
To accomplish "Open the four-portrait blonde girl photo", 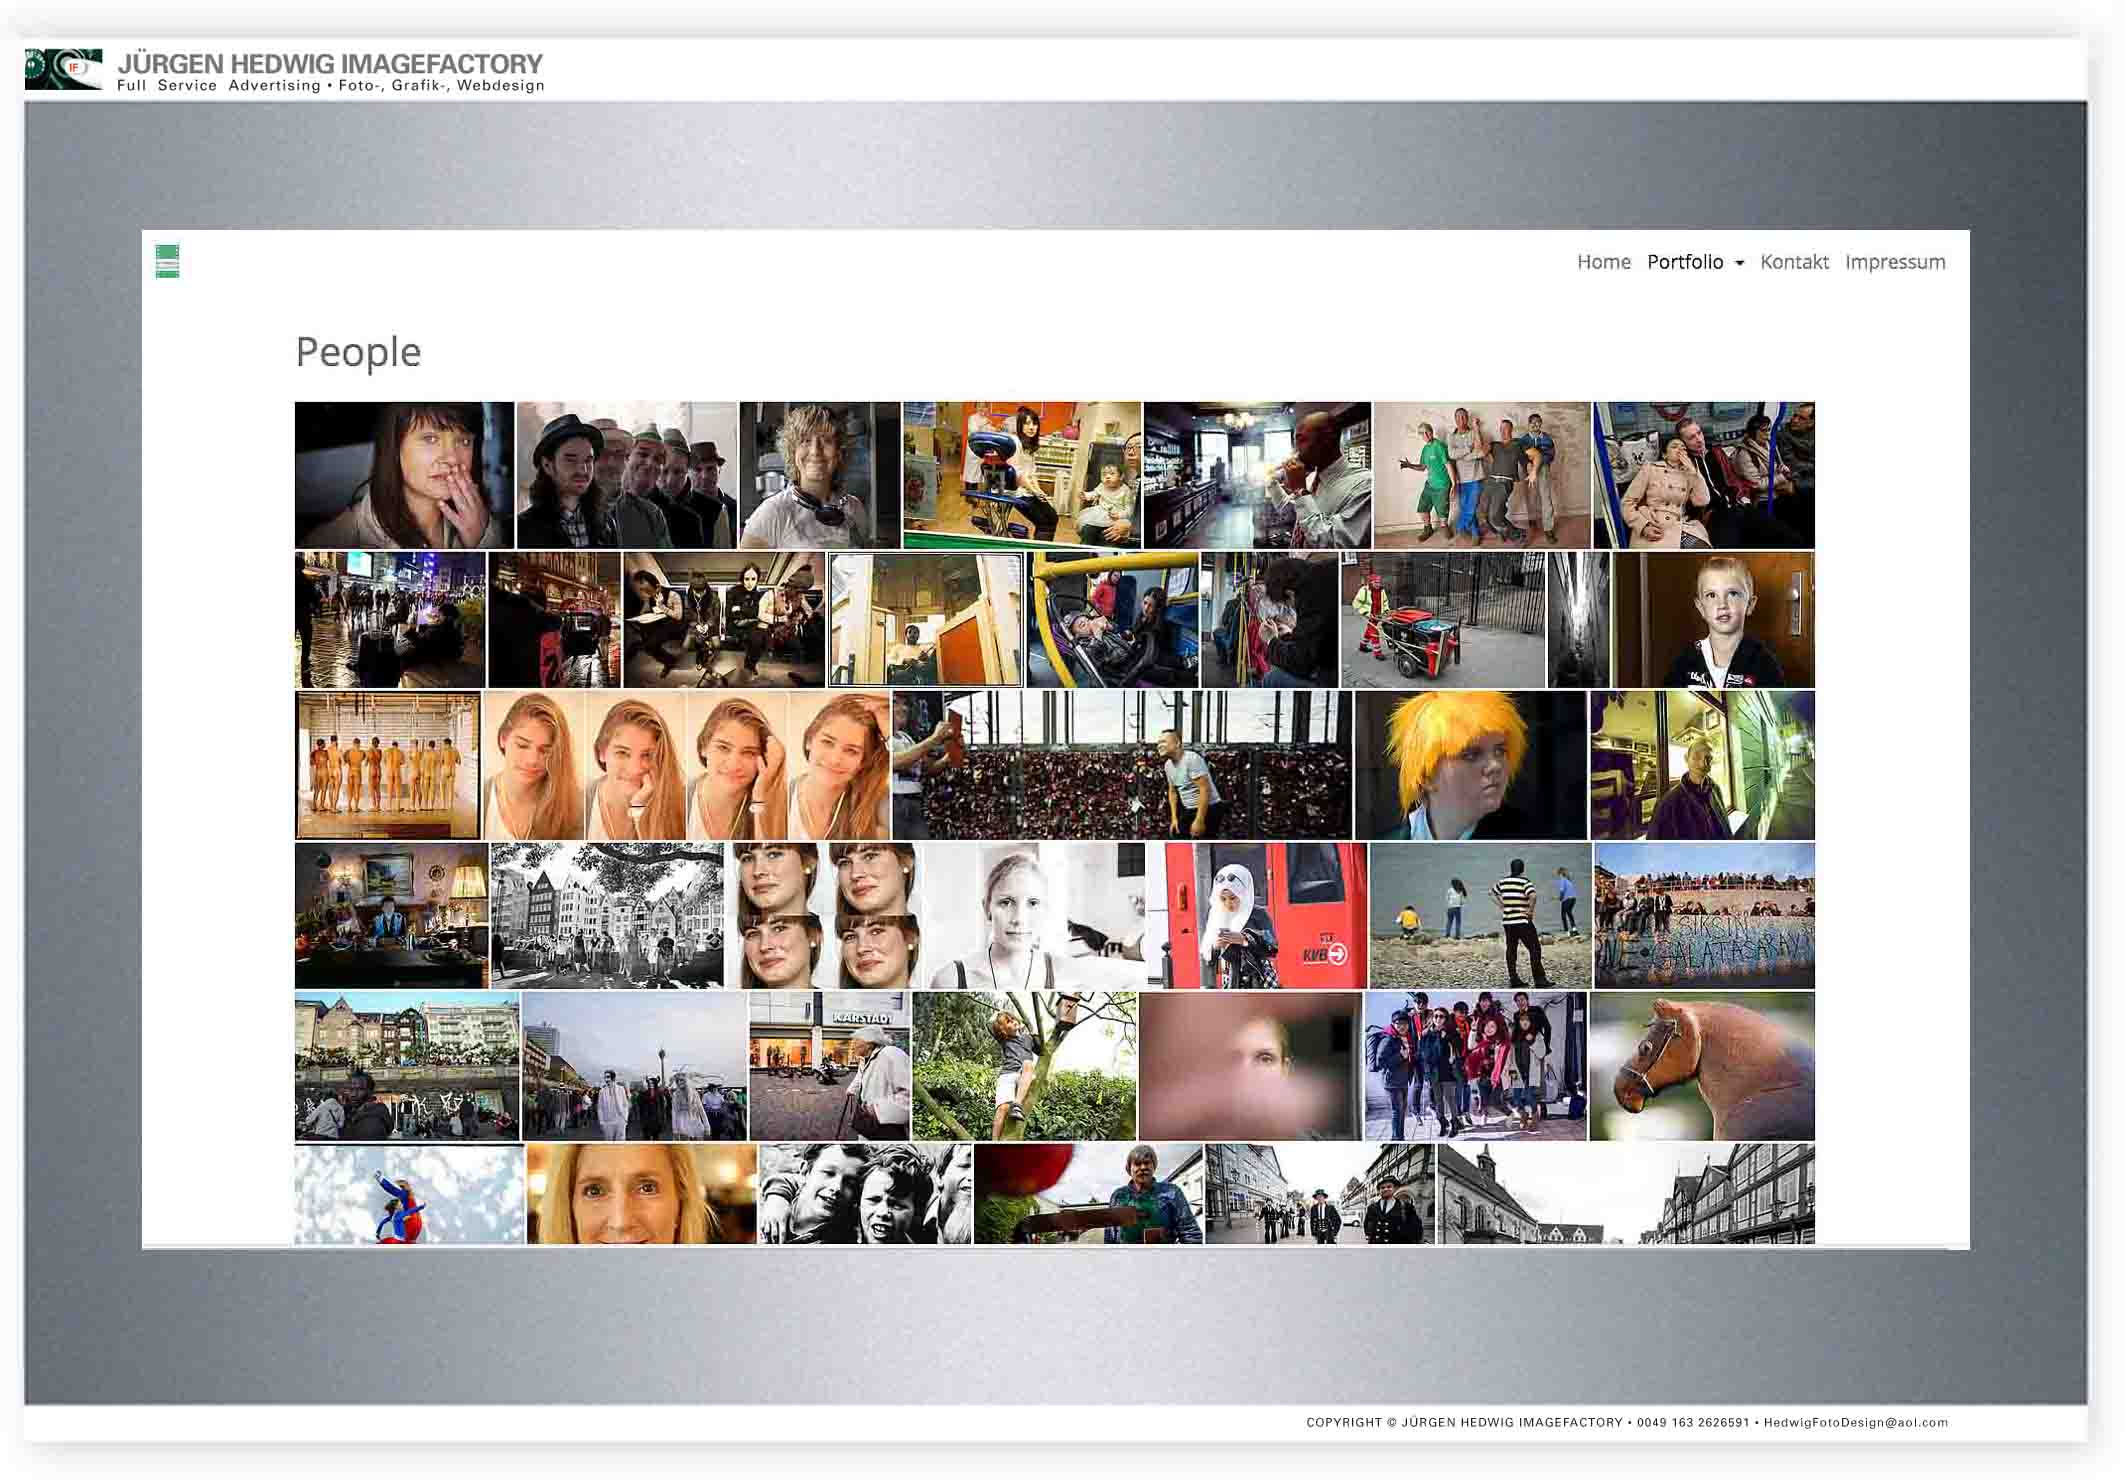I will (x=686, y=765).
